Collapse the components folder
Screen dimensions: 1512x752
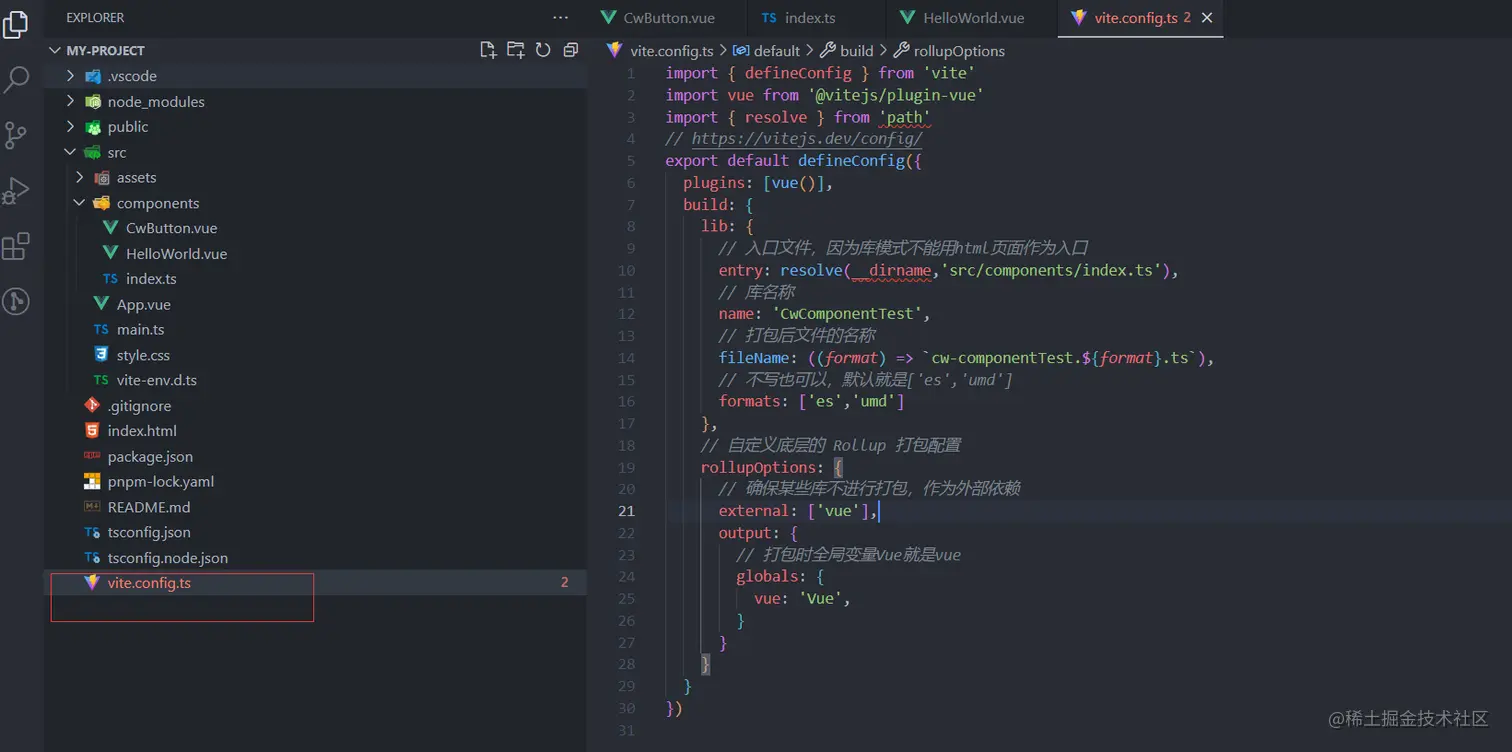(79, 203)
